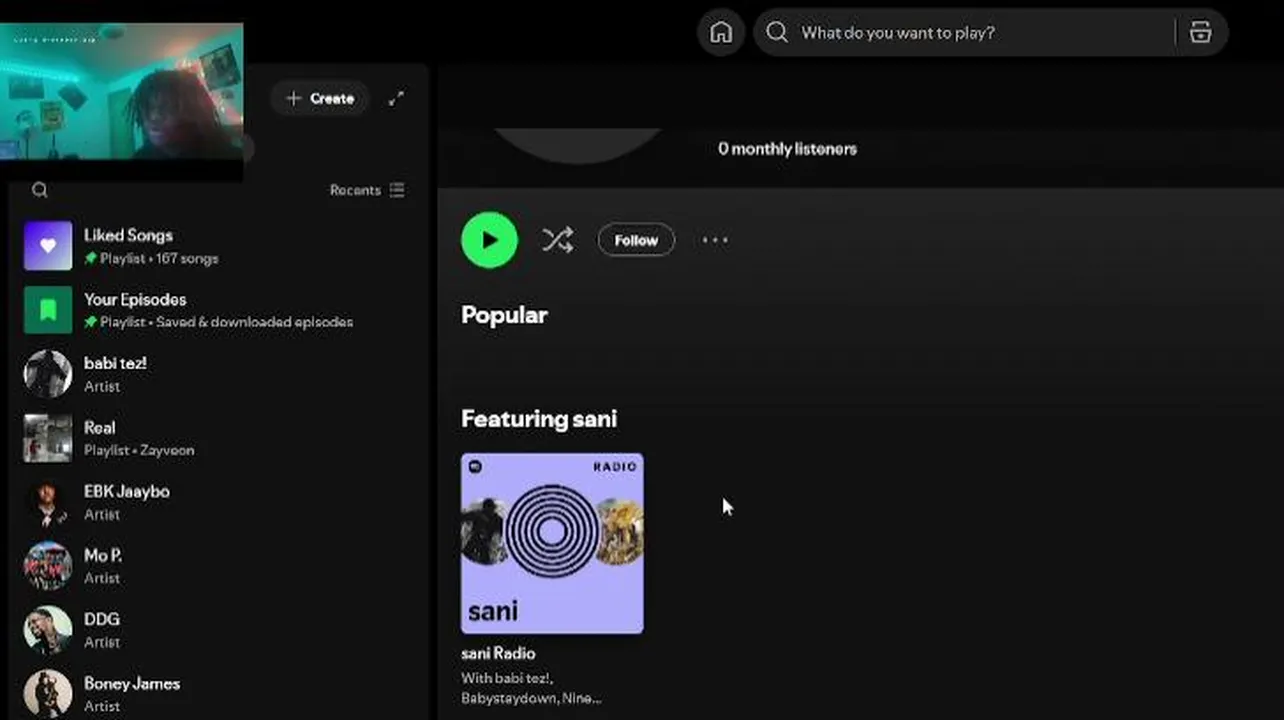Select babi tez! artist in library
This screenshot has width=1284, height=720.
115,364
